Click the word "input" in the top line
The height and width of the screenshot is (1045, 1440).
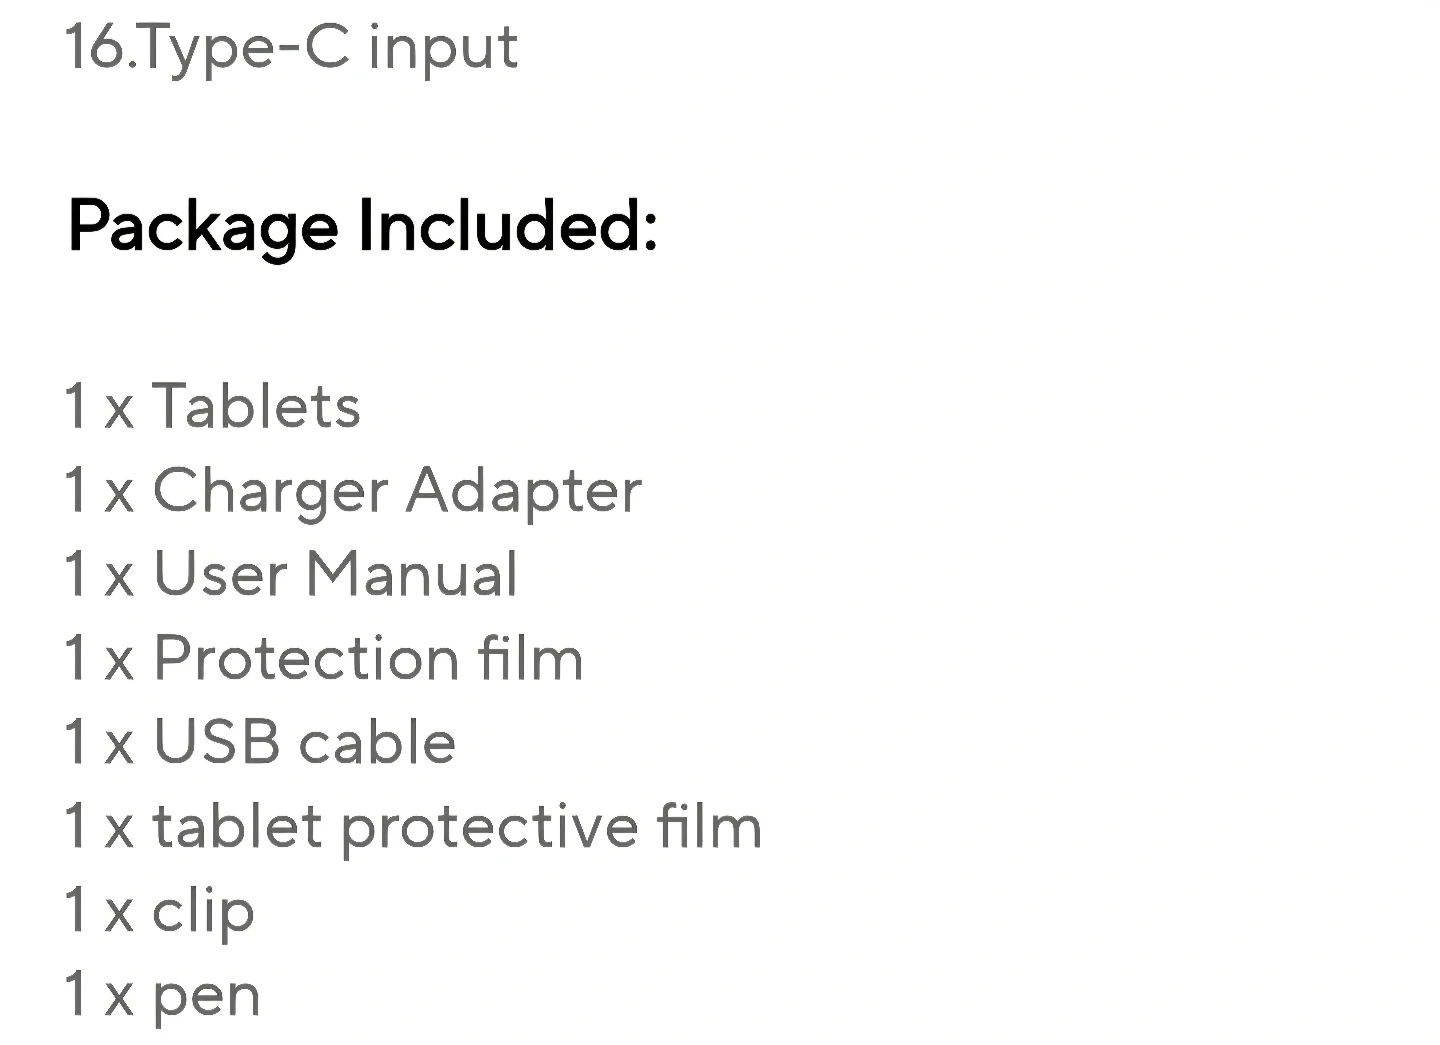pos(443,48)
